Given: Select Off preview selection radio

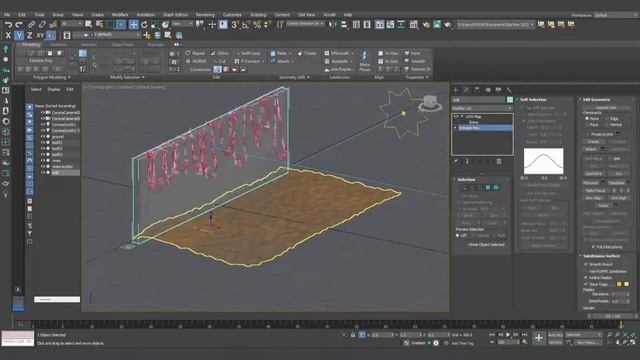Looking at the screenshot, I should [x=458, y=236].
